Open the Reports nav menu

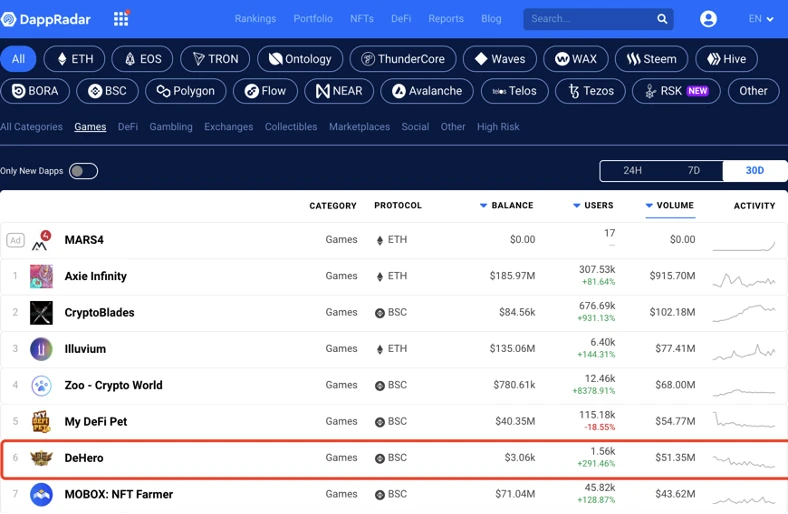[446, 19]
